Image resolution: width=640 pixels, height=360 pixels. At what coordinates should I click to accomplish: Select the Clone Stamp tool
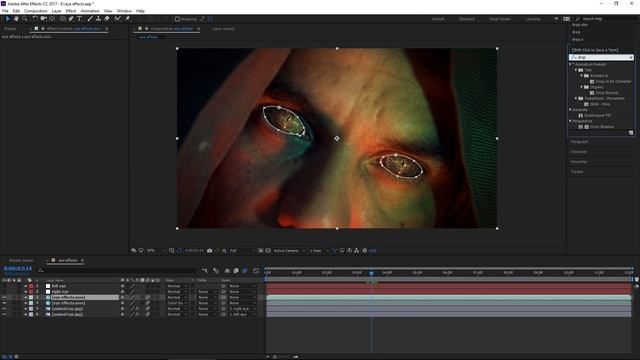tap(98, 19)
